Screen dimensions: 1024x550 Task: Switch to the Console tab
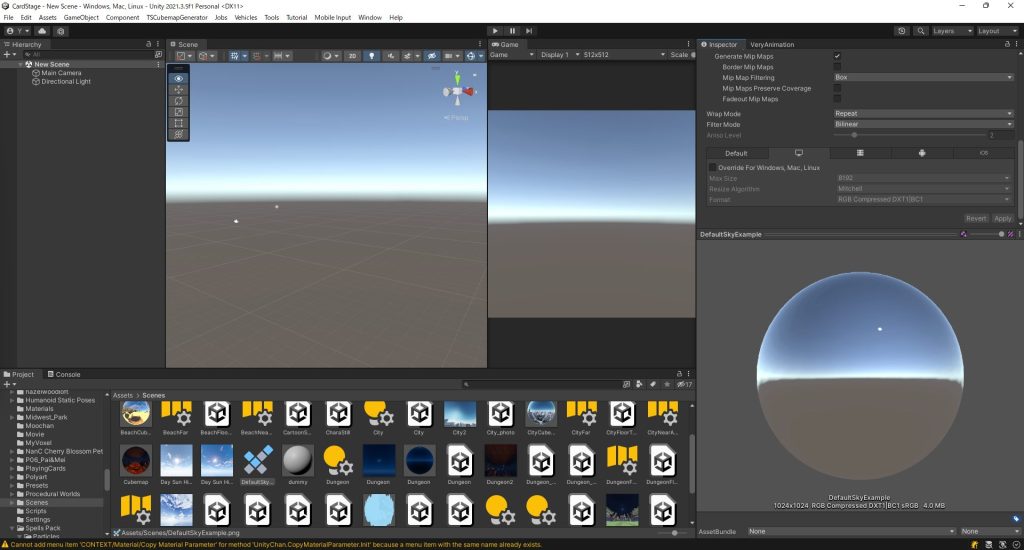(64, 374)
